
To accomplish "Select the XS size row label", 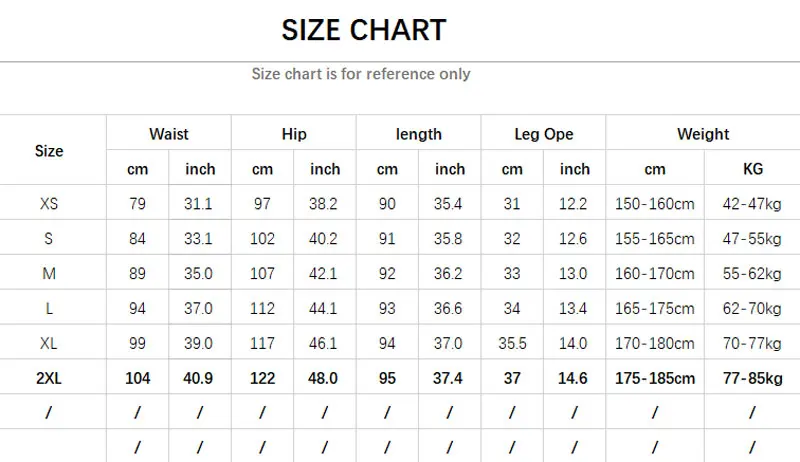I will tap(49, 204).
